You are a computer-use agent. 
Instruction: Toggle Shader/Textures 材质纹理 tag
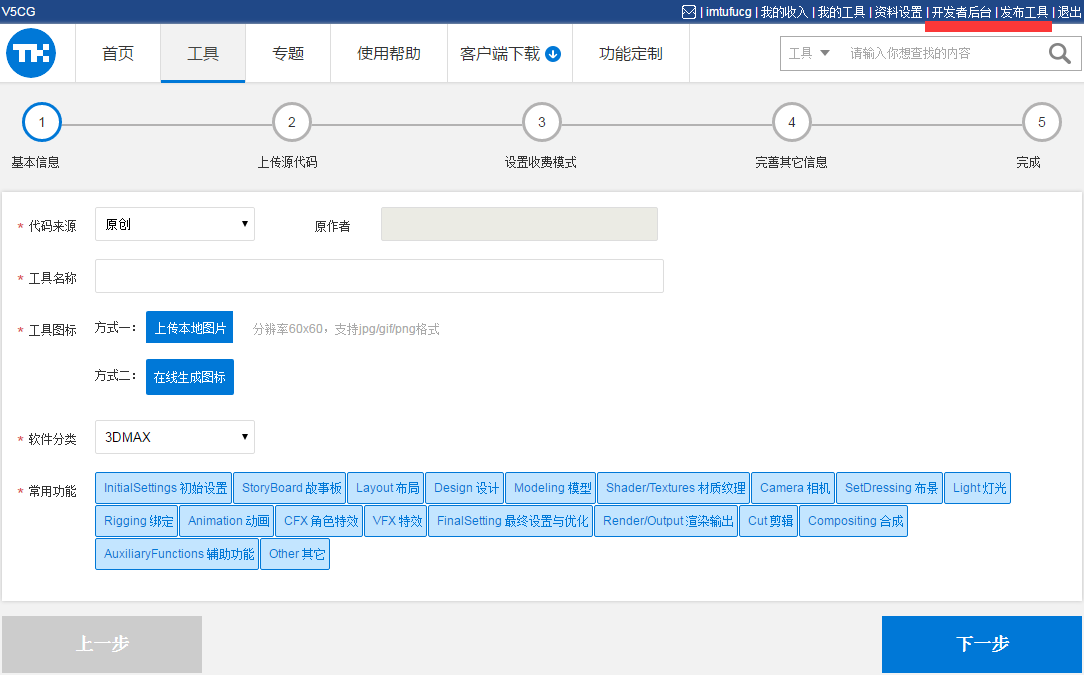coord(675,488)
